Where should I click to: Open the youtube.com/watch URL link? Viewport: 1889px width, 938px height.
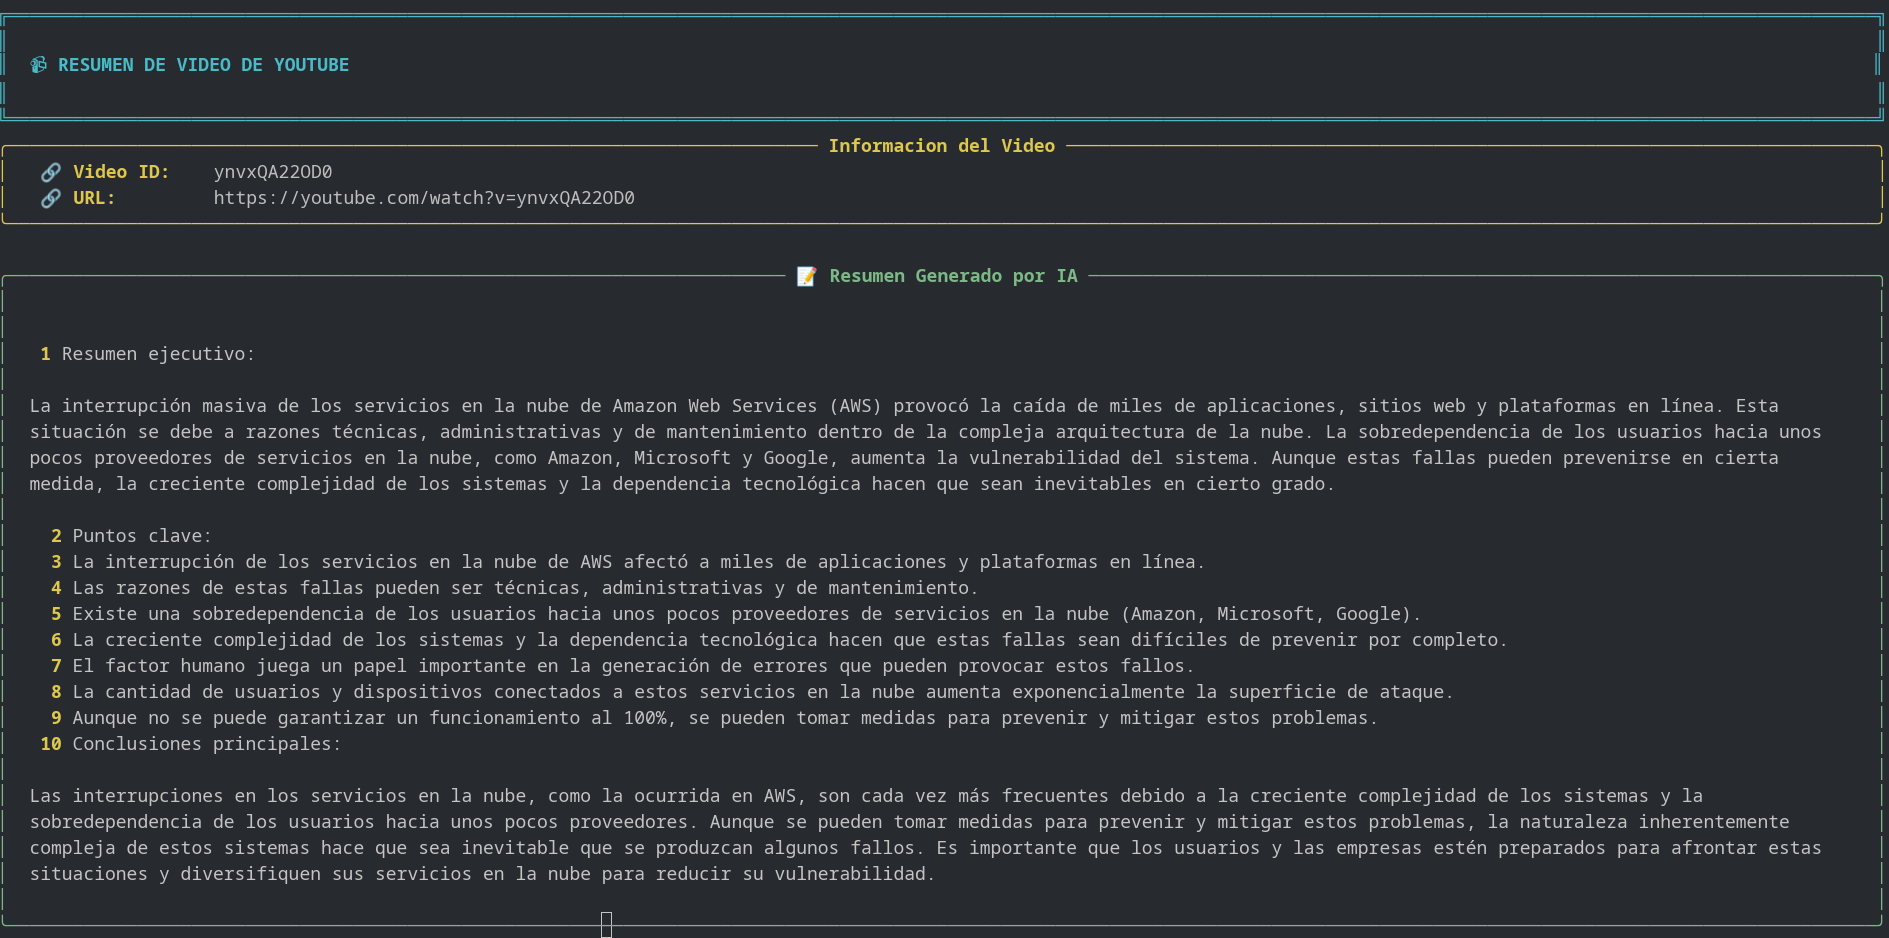click(423, 198)
